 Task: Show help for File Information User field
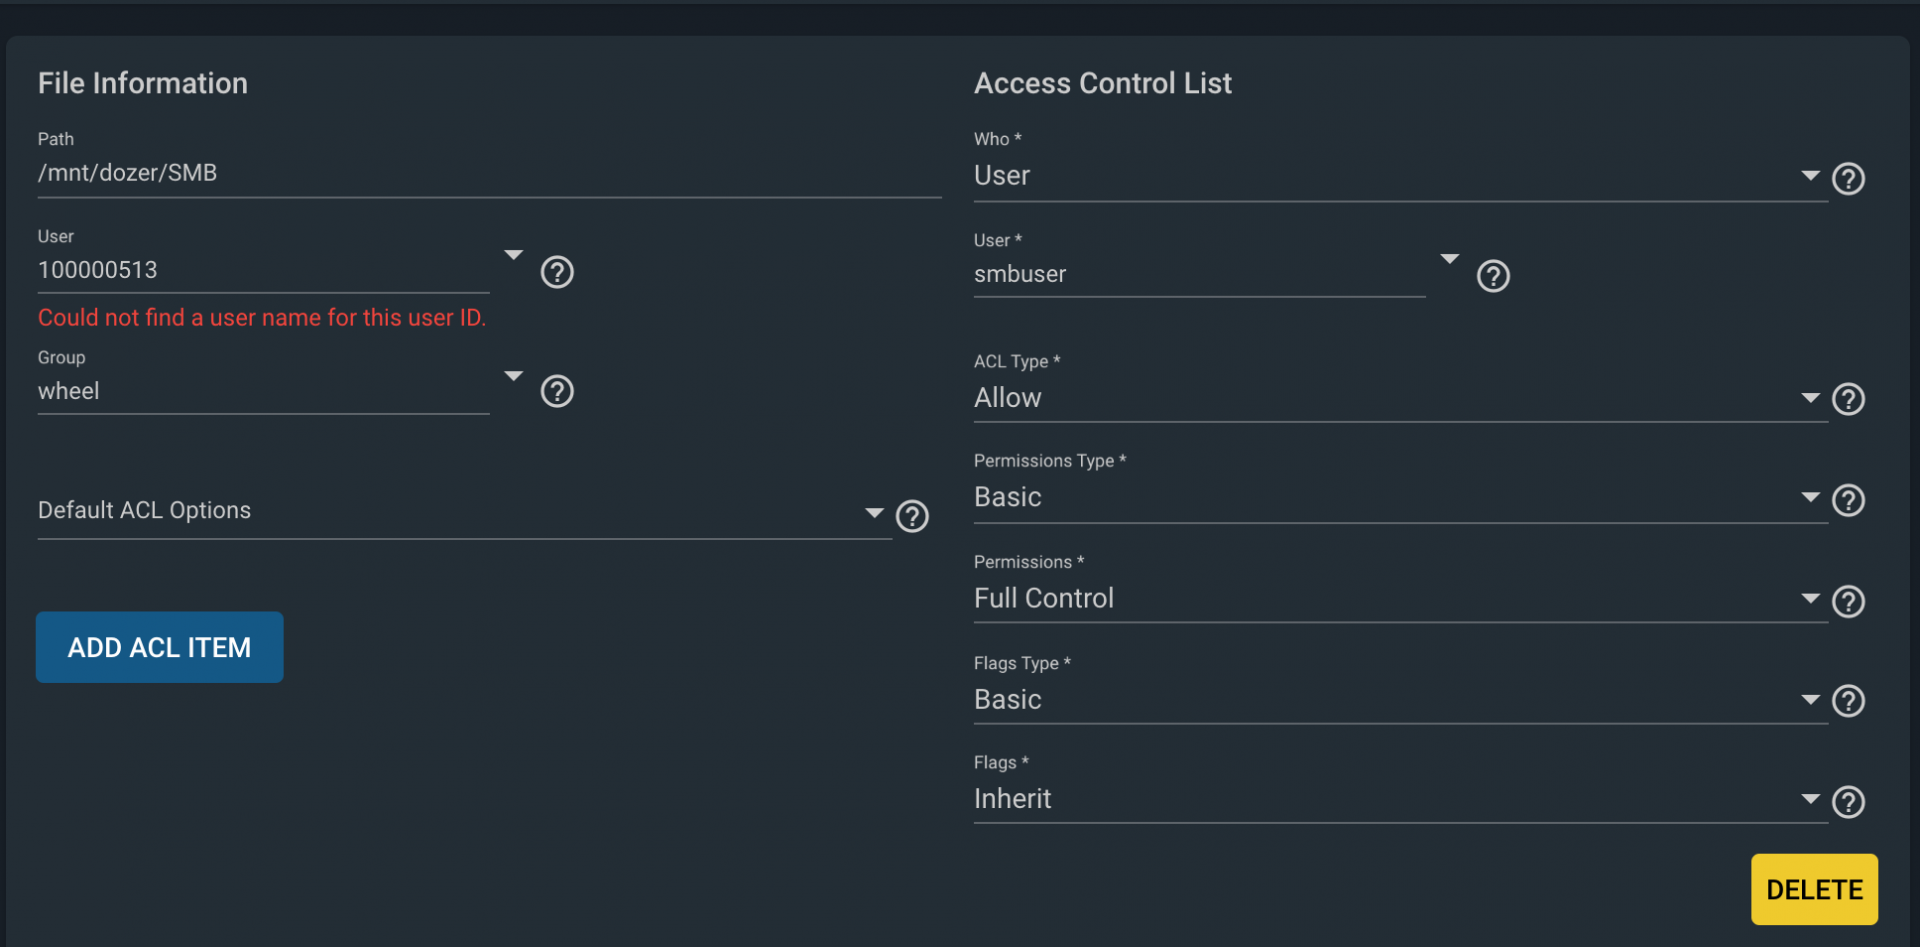pos(557,272)
